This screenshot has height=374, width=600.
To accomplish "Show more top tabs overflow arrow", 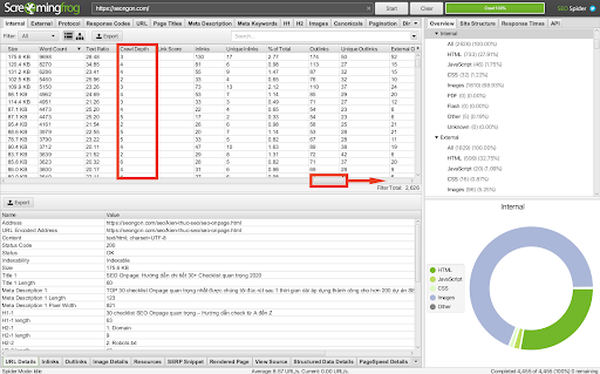I will [416, 23].
